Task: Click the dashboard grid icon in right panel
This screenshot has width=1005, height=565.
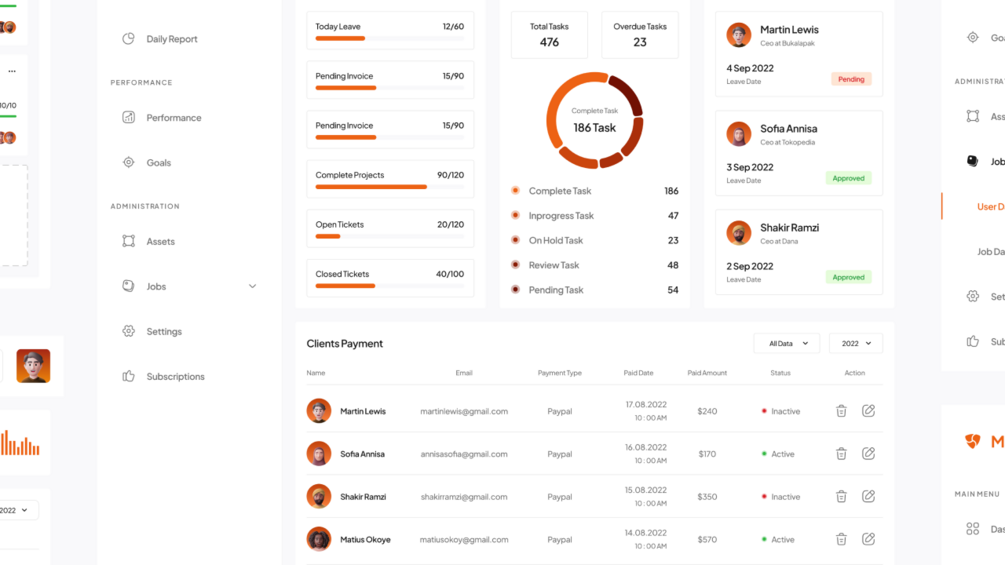Action: [x=973, y=528]
